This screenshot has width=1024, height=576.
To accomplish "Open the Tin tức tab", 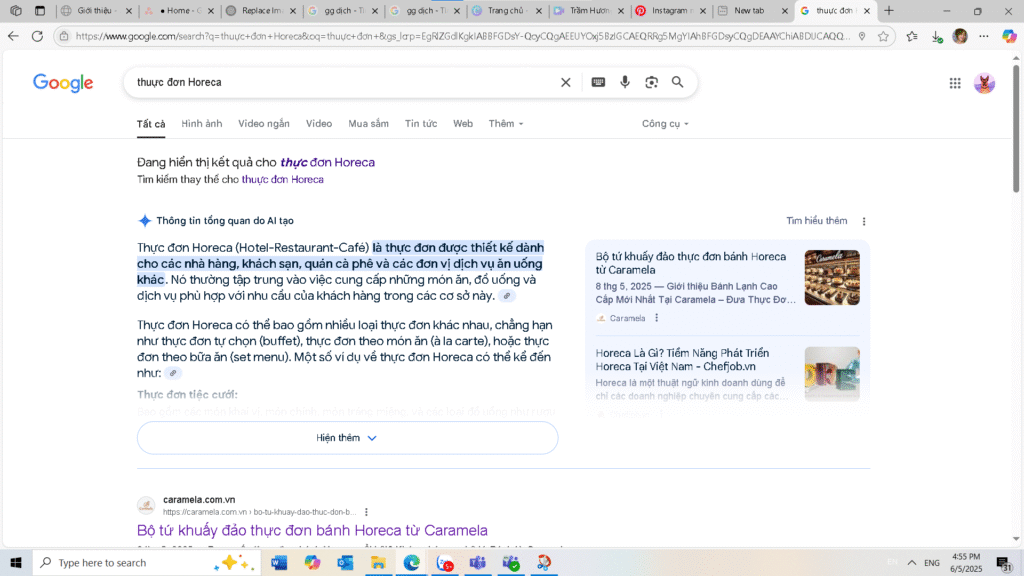I will click(x=421, y=123).
